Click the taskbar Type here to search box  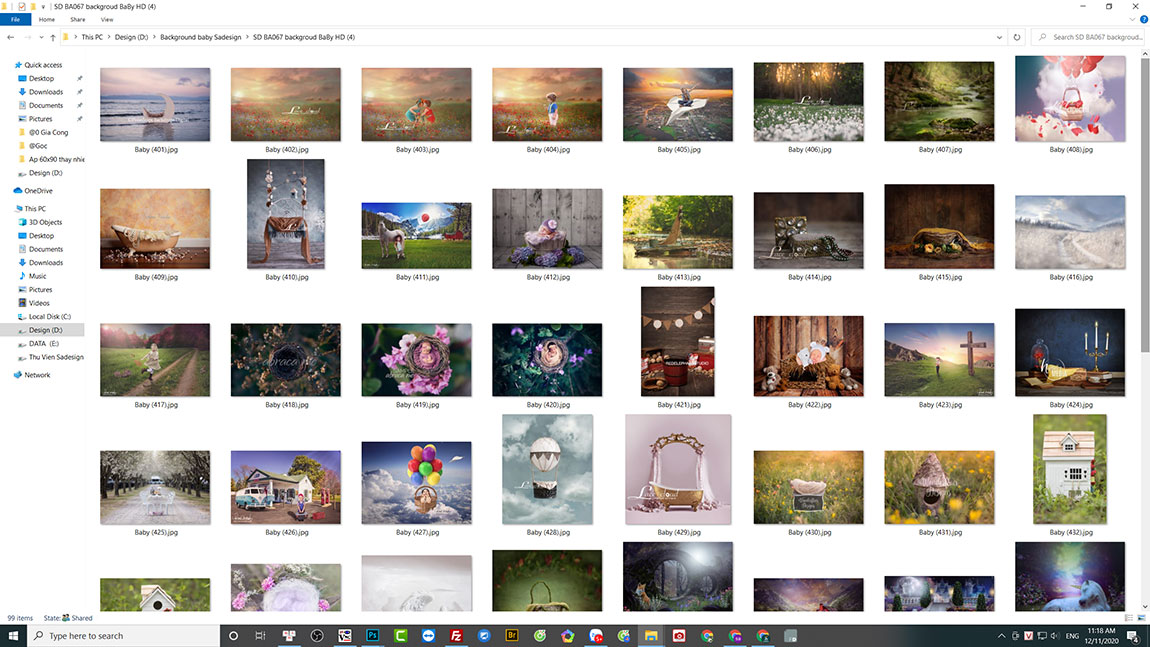[124, 636]
